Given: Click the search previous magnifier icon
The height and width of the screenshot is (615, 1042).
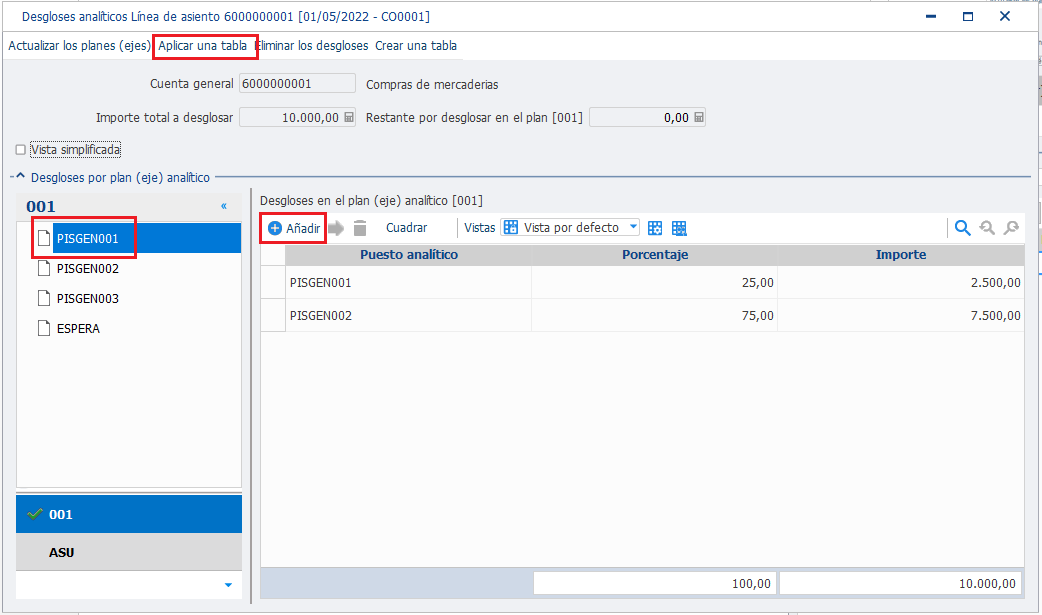Looking at the screenshot, I should pos(987,228).
